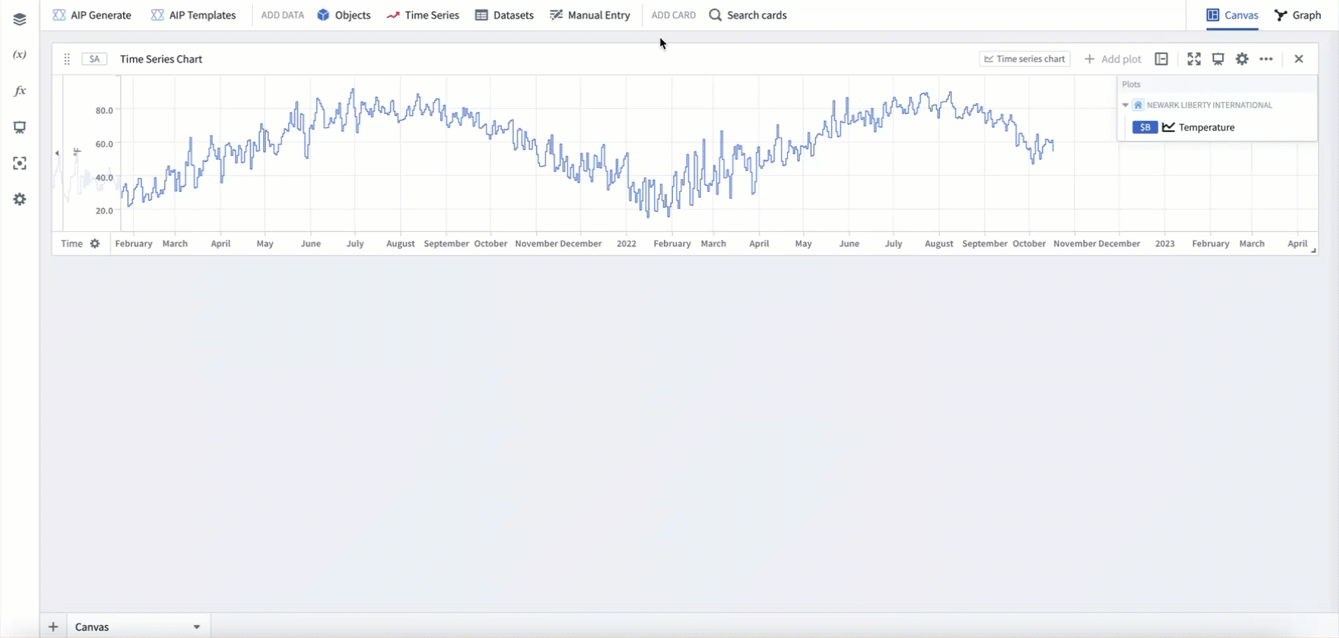Expand the chart card to fullscreen

point(1194,59)
